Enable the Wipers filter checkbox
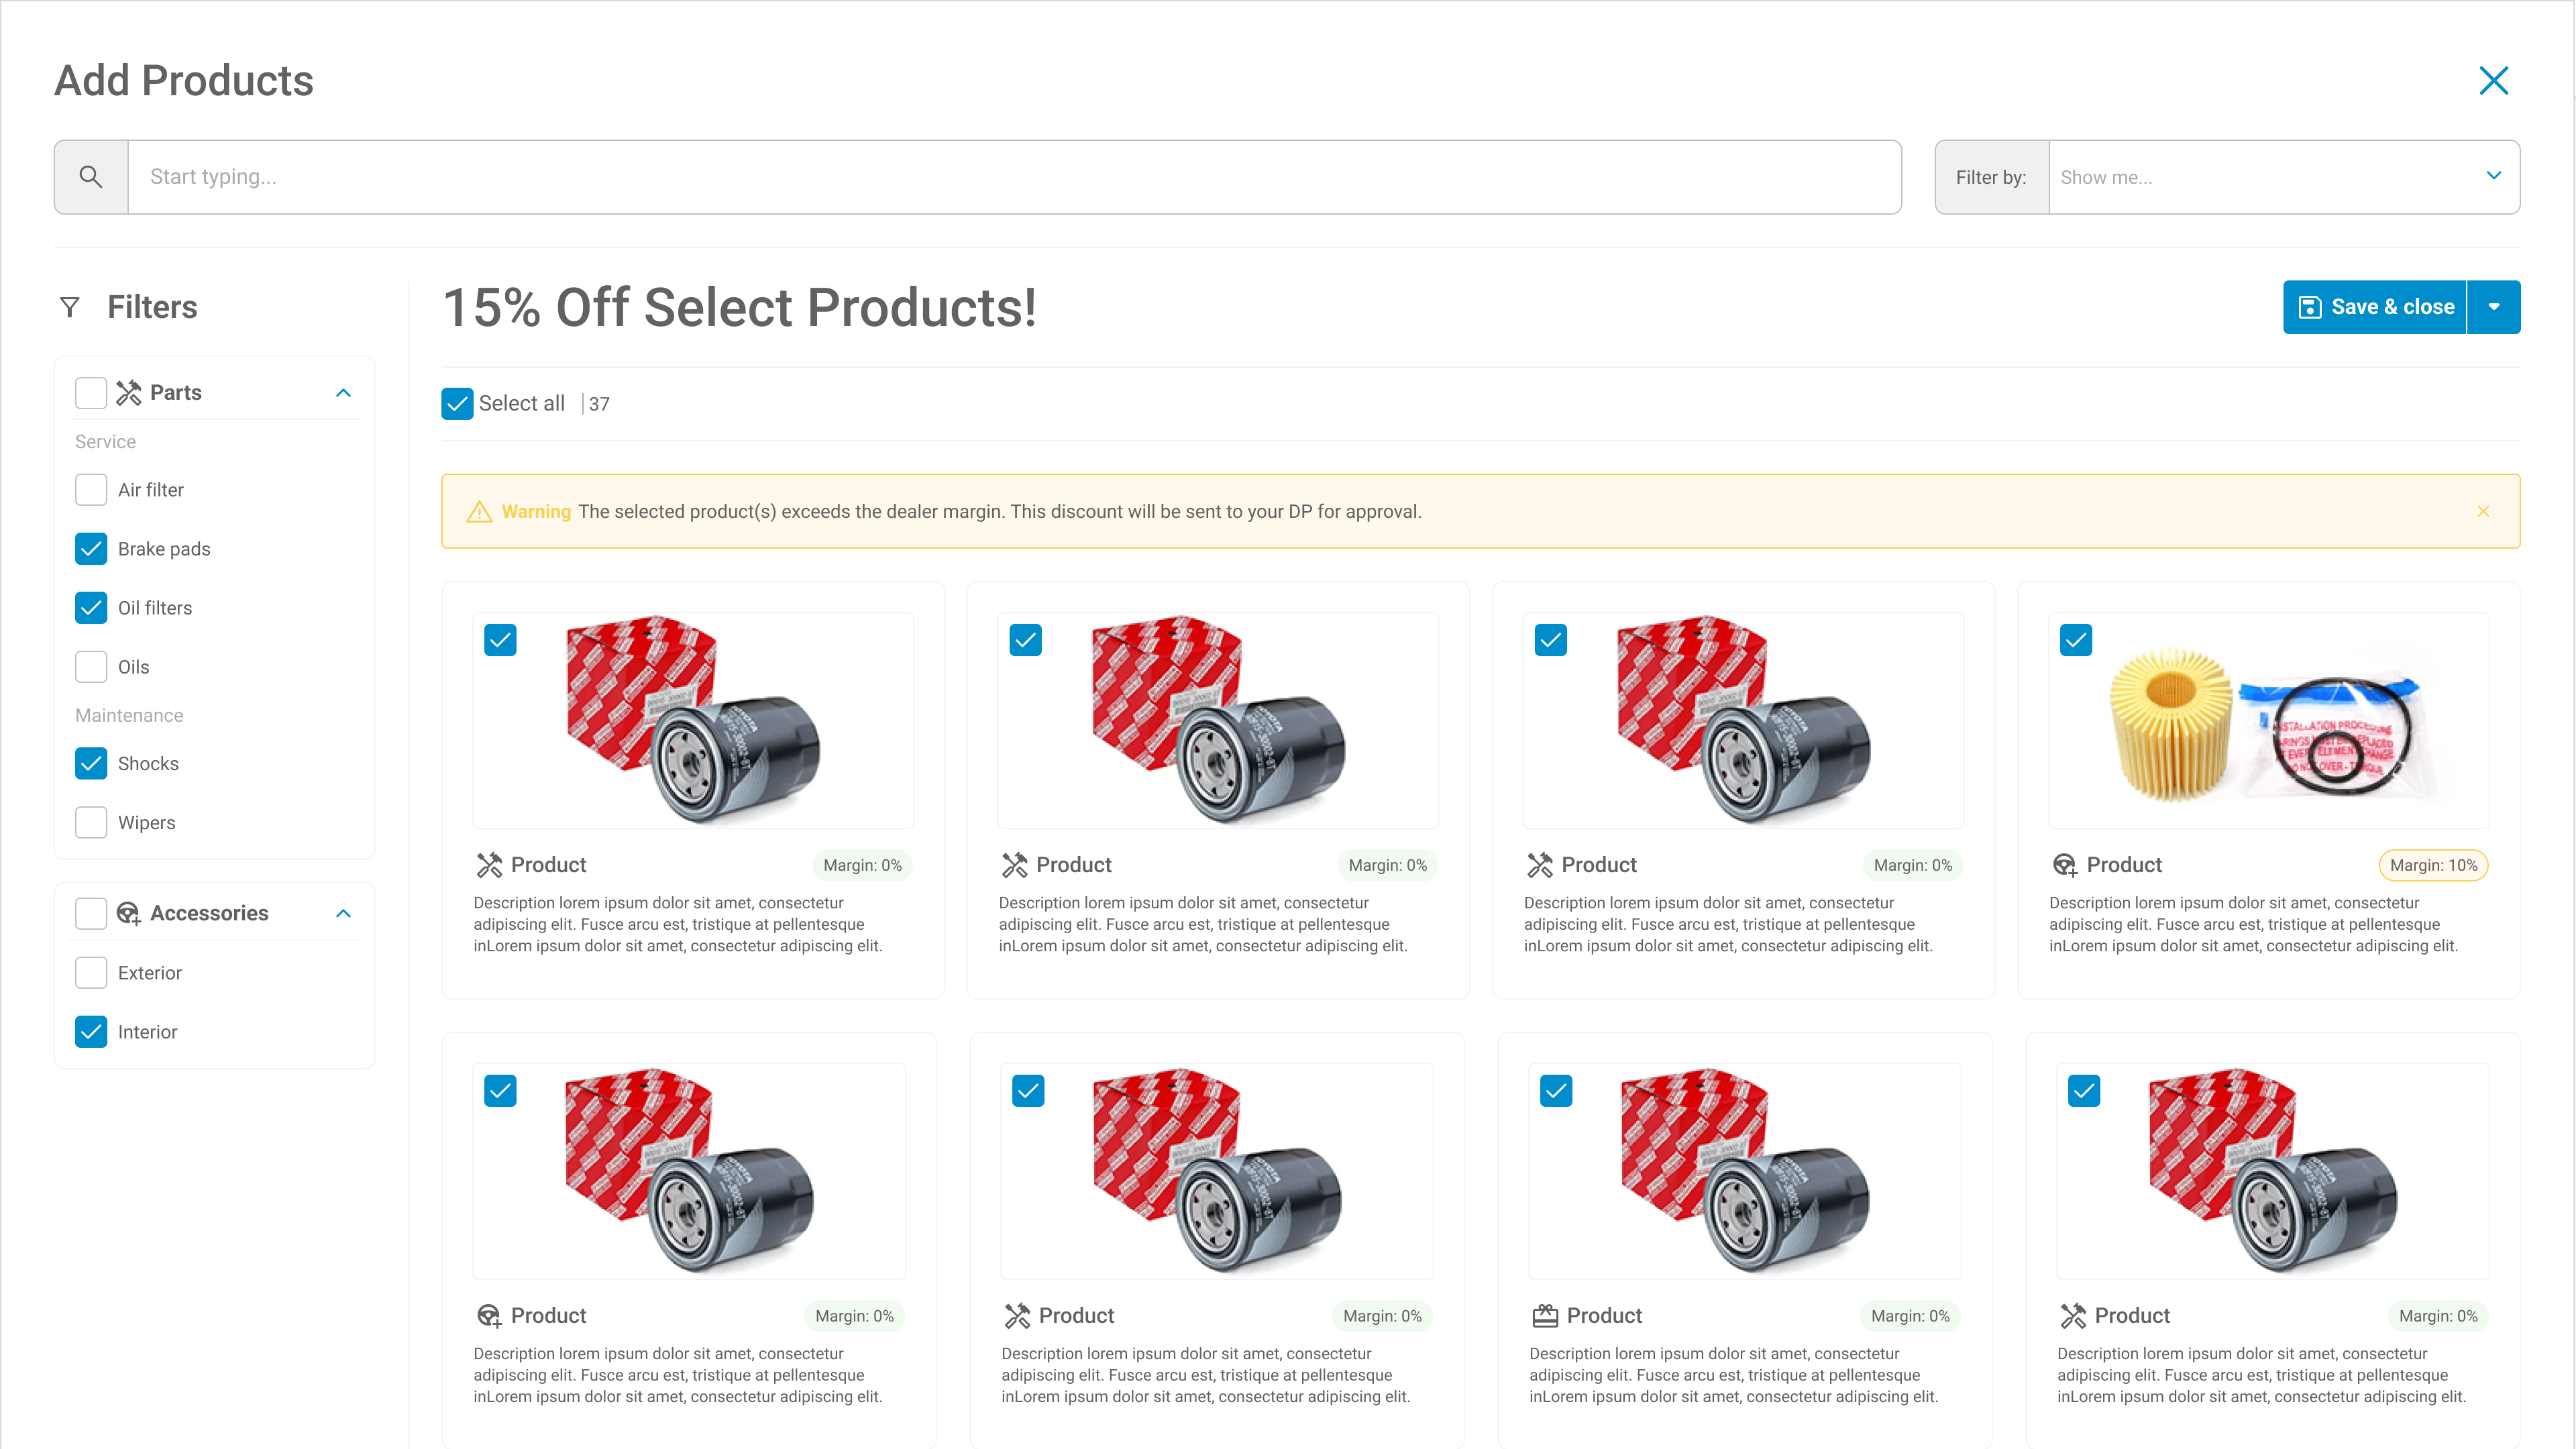Screen dimensions: 2576x1449 point(91,823)
